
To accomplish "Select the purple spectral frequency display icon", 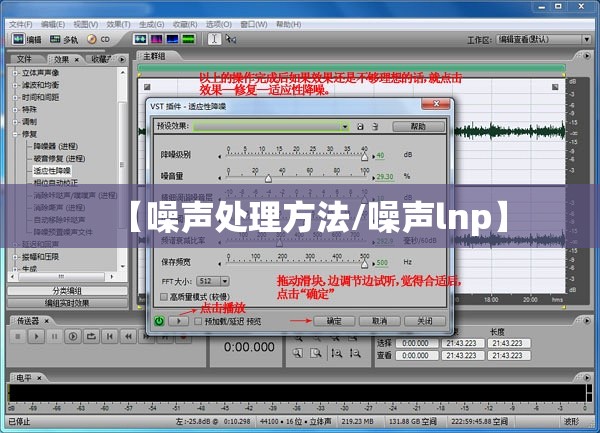I will click(157, 39).
